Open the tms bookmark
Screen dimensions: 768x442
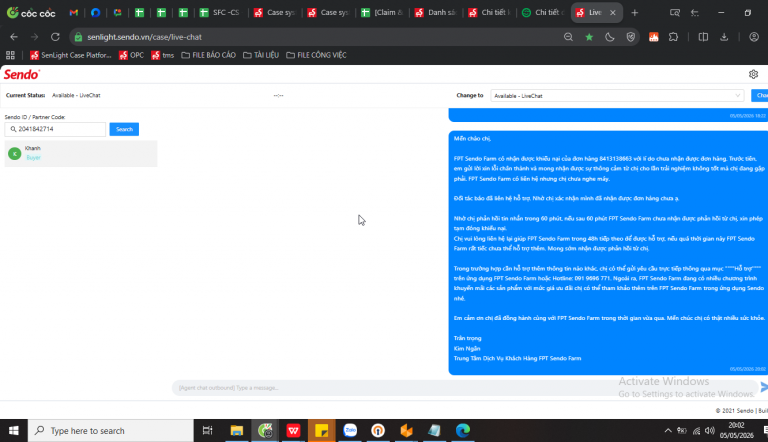[x=163, y=55]
